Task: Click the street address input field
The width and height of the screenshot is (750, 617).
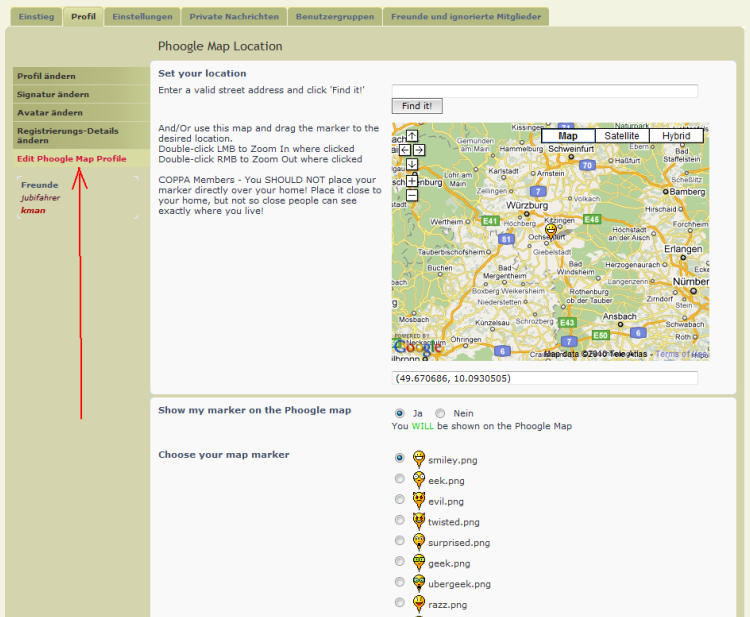Action: coord(544,91)
